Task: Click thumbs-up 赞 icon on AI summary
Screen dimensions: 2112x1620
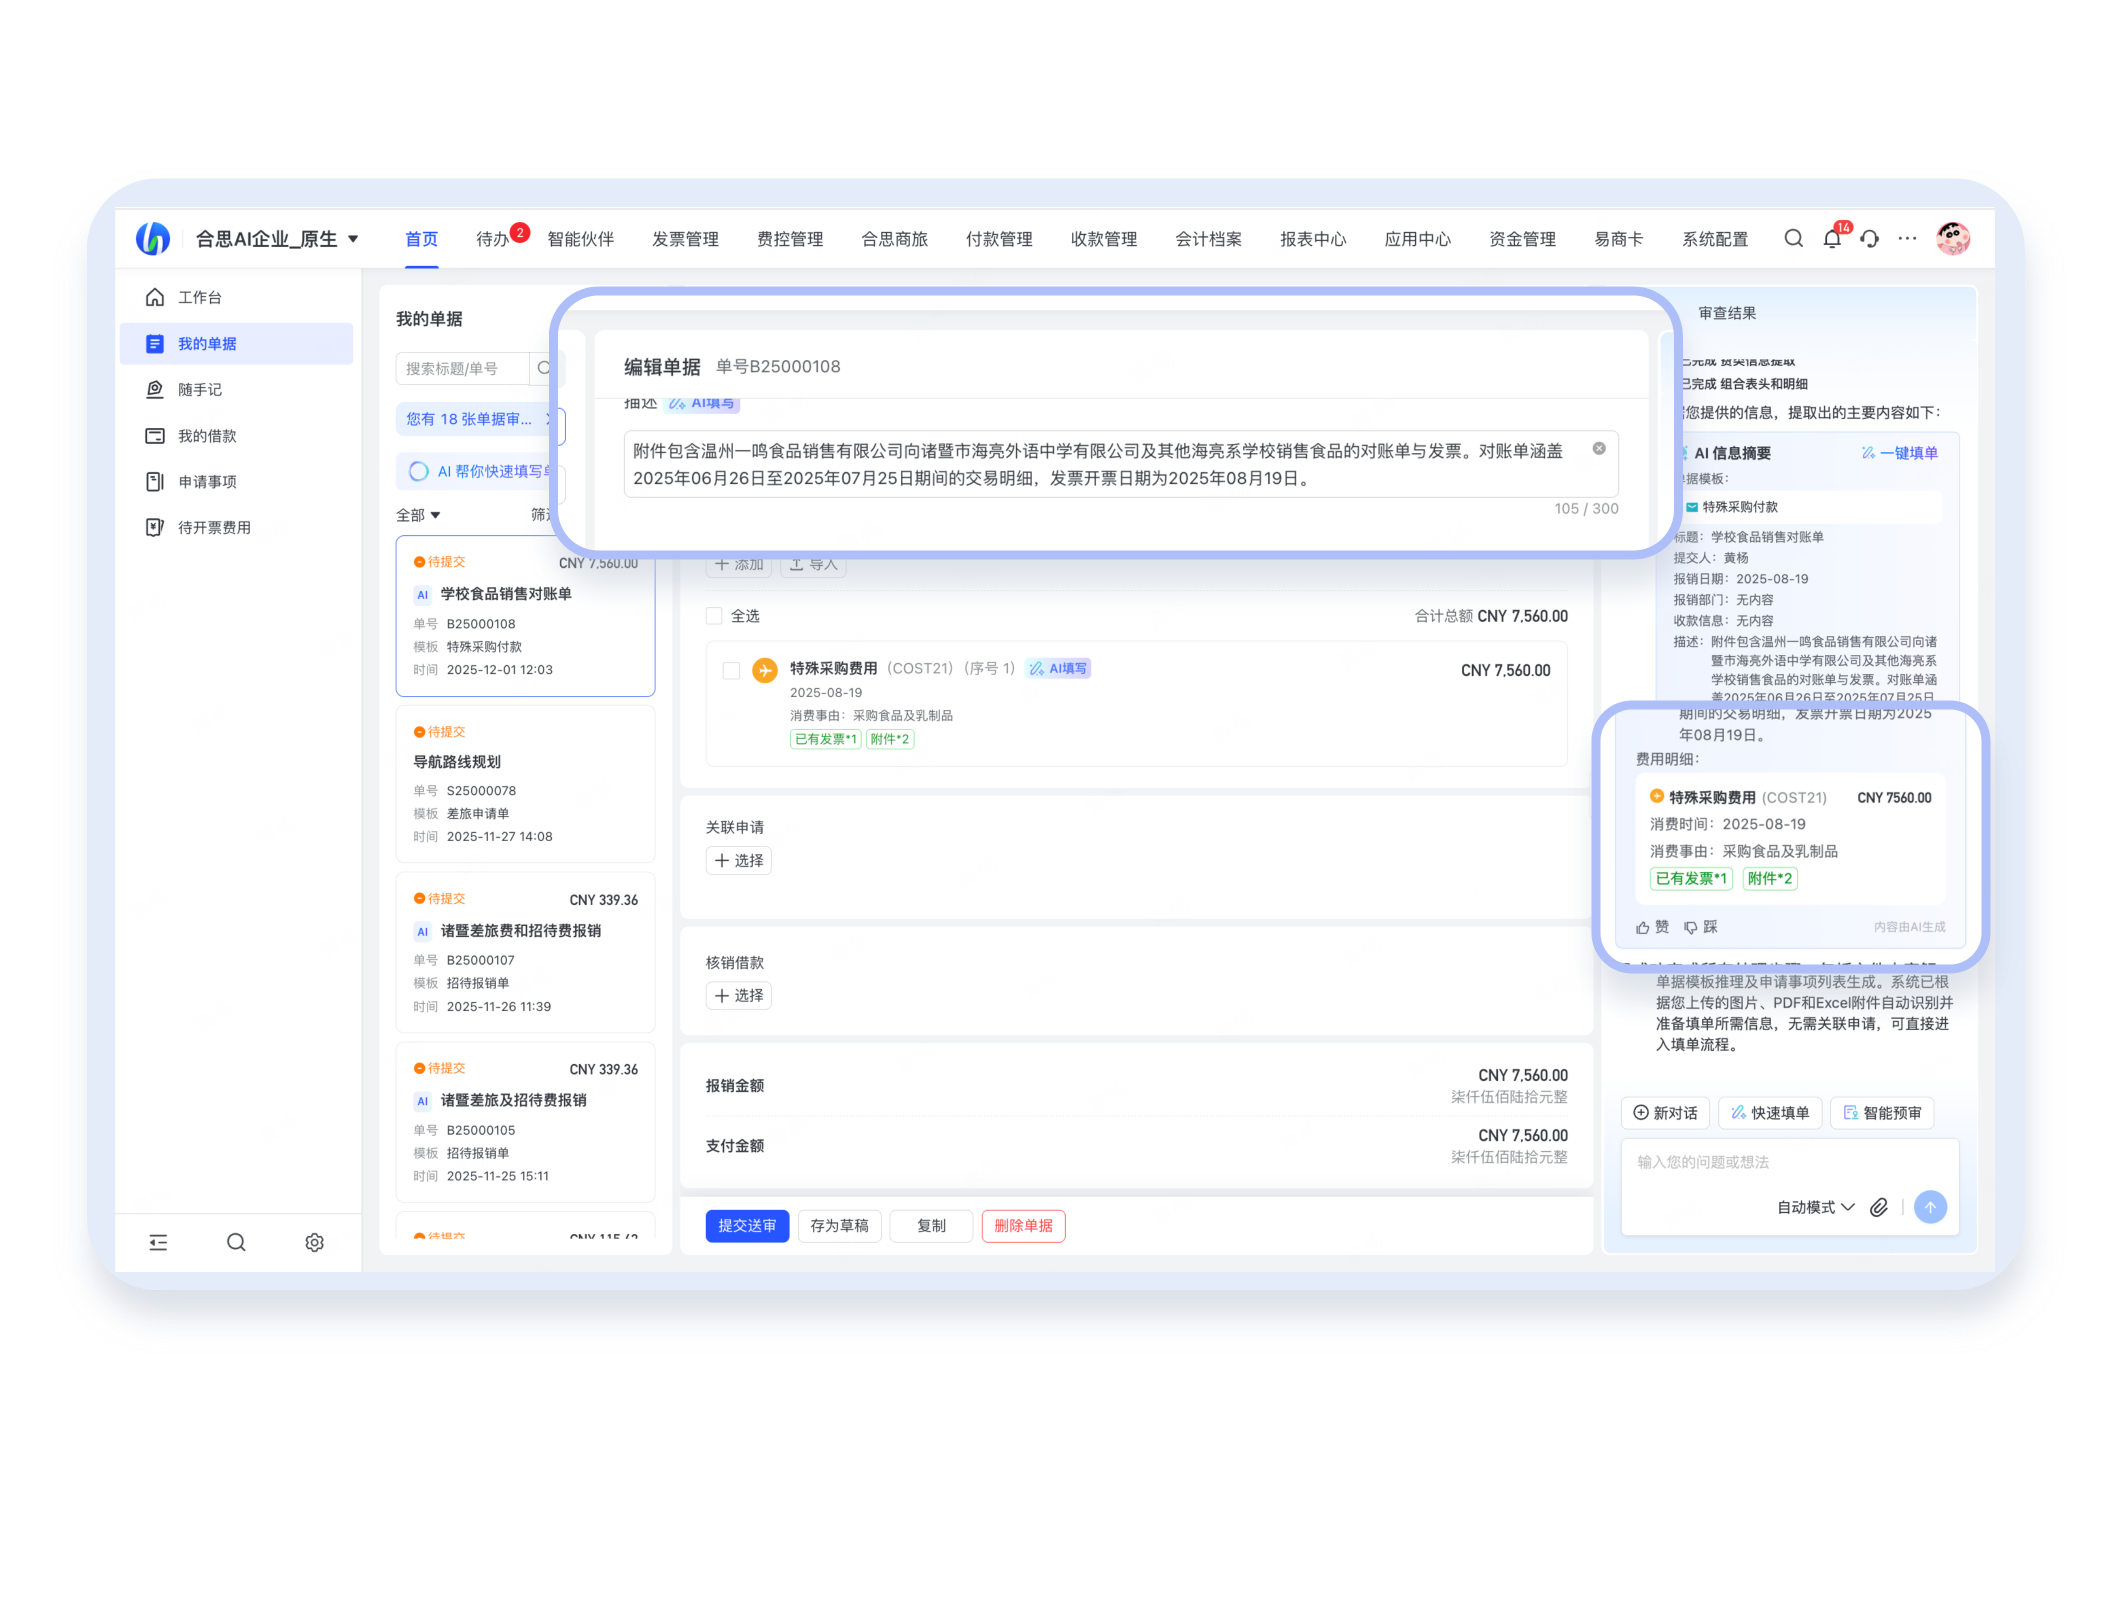Action: pyautogui.click(x=1643, y=927)
